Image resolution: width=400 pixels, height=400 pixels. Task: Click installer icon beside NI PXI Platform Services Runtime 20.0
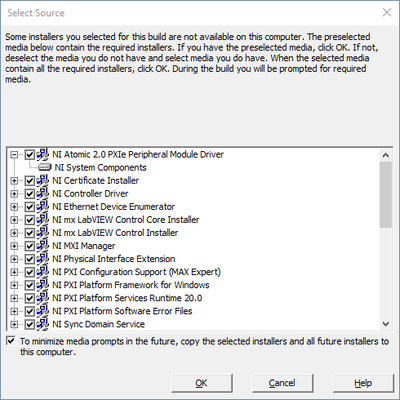43,298
